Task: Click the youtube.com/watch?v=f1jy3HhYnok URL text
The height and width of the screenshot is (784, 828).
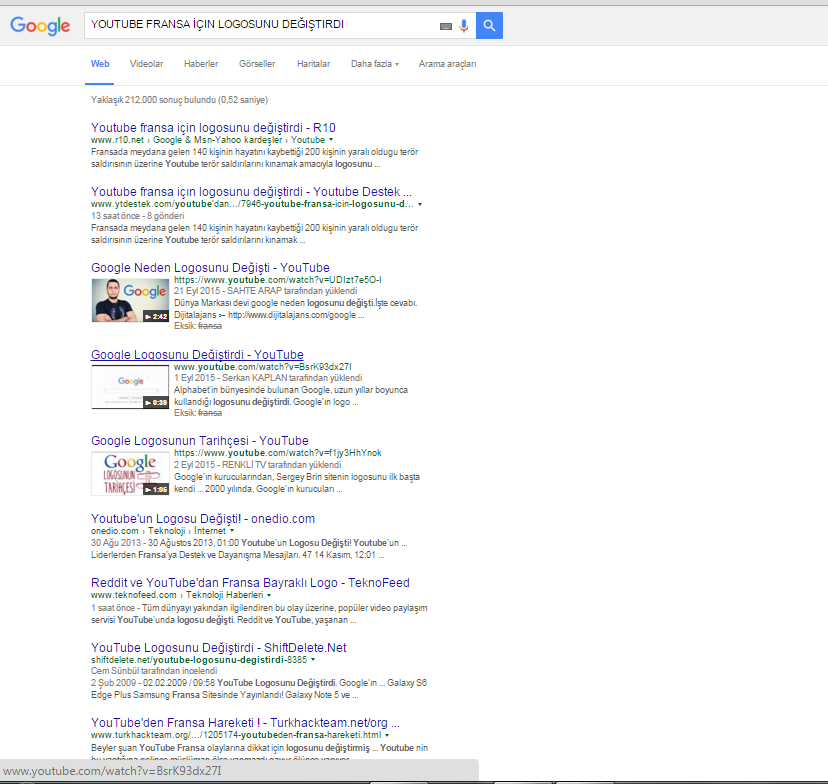Action: click(x=278, y=453)
